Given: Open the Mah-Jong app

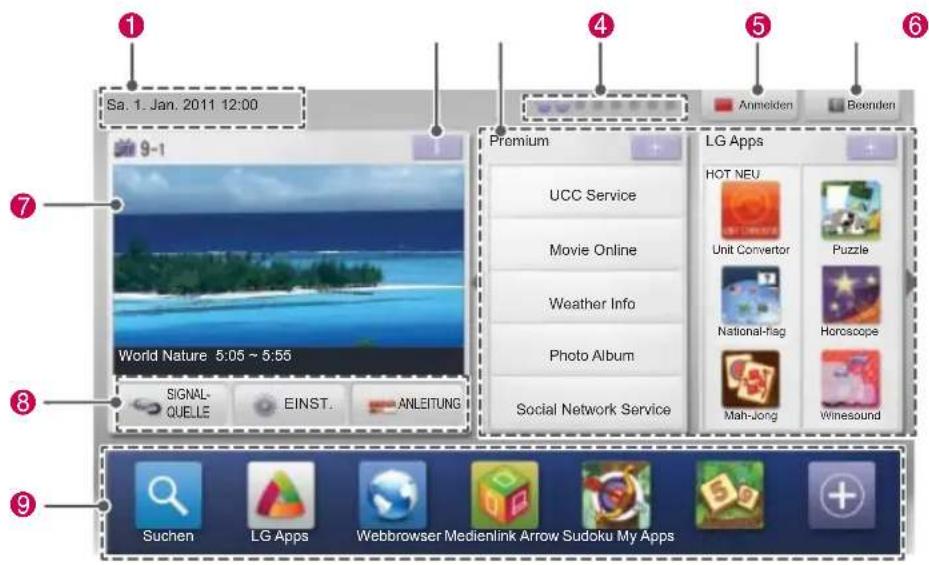Looking at the screenshot, I should tap(750, 379).
